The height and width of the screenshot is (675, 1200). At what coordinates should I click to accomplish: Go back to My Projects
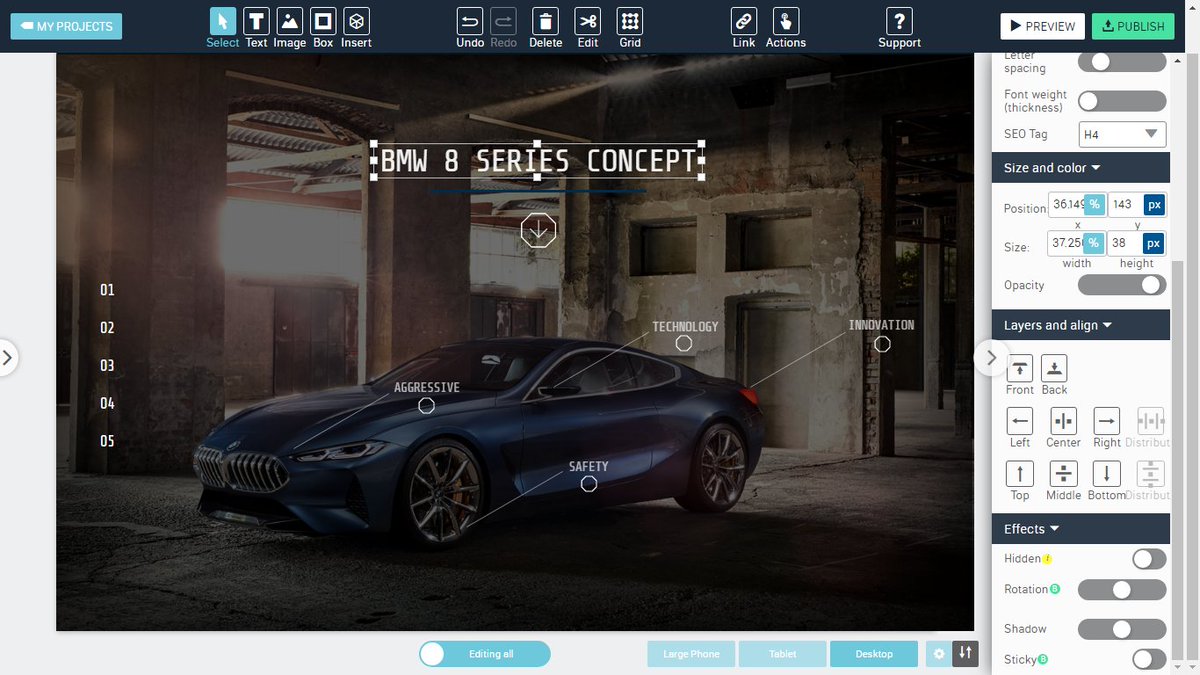pyautogui.click(x=66, y=26)
